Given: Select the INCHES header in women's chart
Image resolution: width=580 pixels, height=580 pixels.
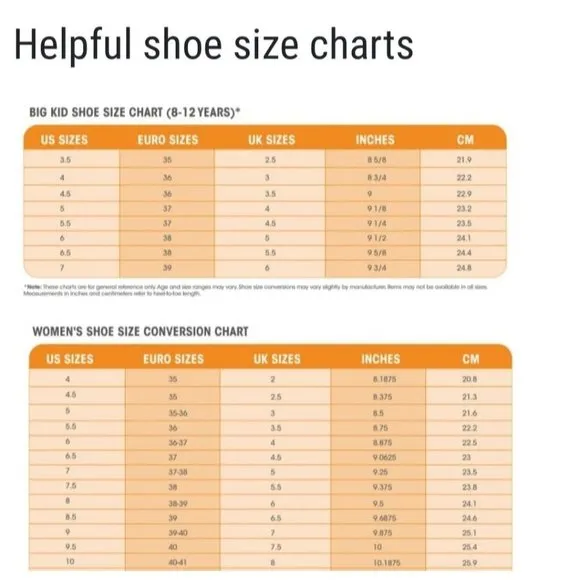Looking at the screenshot, I should pos(381,359).
